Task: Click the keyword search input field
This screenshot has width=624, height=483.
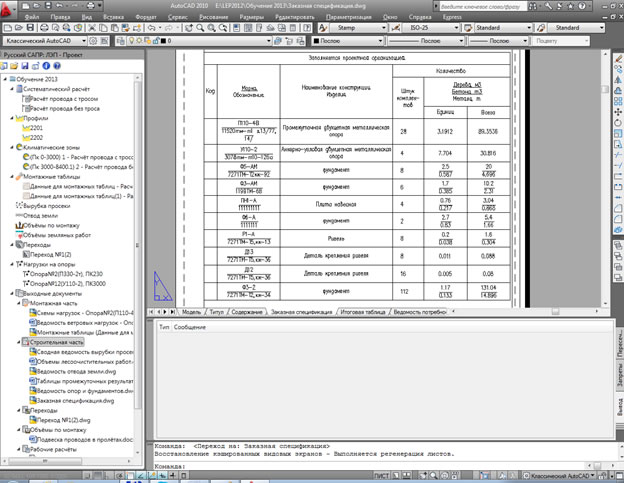Action: [483, 6]
